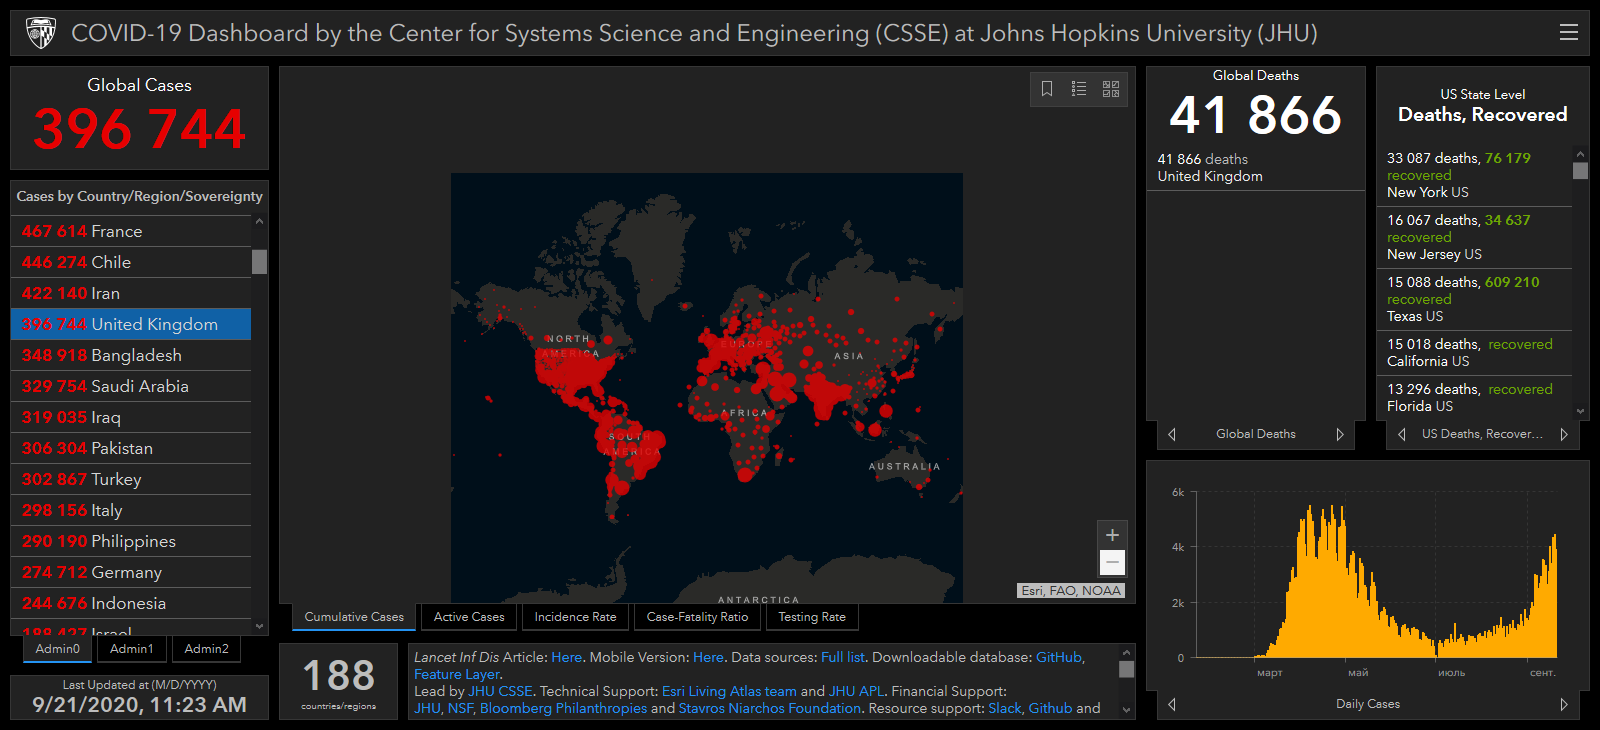This screenshot has width=1600, height=730.
Task: Open the Stavros Niarchos Foundation link
Action: tap(770, 708)
